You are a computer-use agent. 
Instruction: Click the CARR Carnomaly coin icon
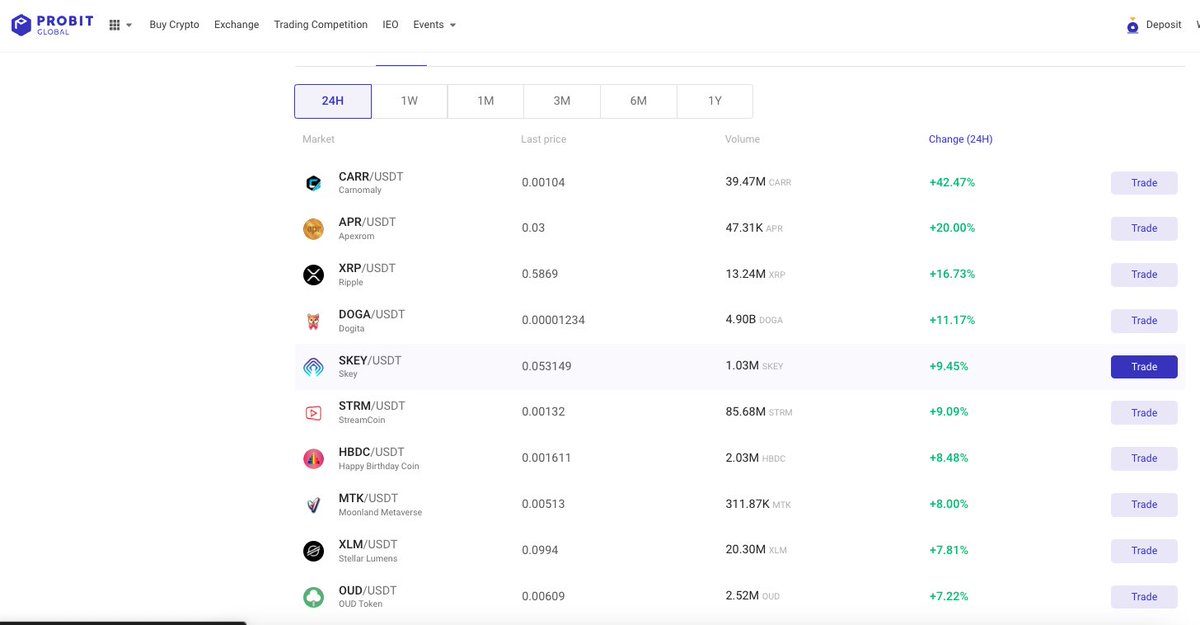pyautogui.click(x=313, y=183)
